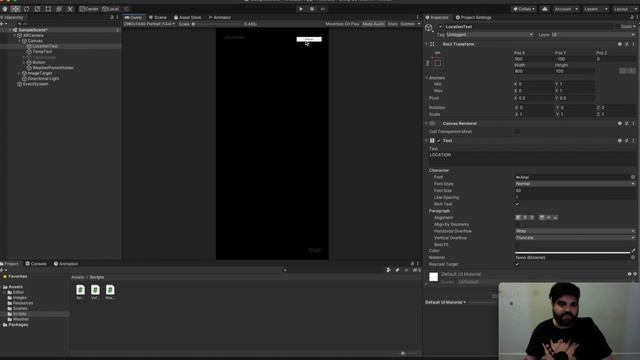Toggle LocationText active checkbox
The height and width of the screenshot is (360, 640).
point(440,27)
